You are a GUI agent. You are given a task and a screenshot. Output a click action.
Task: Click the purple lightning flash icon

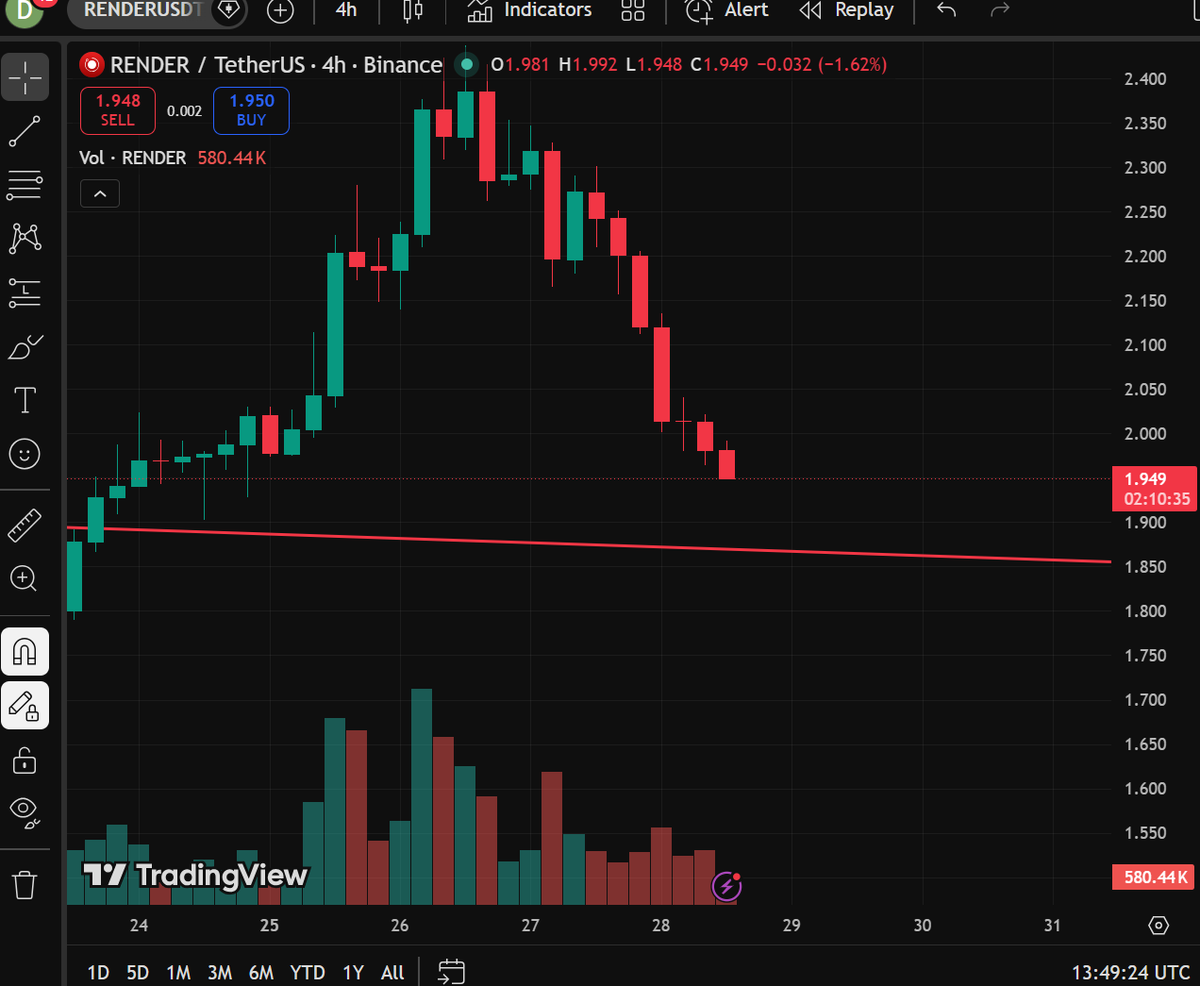(726, 885)
